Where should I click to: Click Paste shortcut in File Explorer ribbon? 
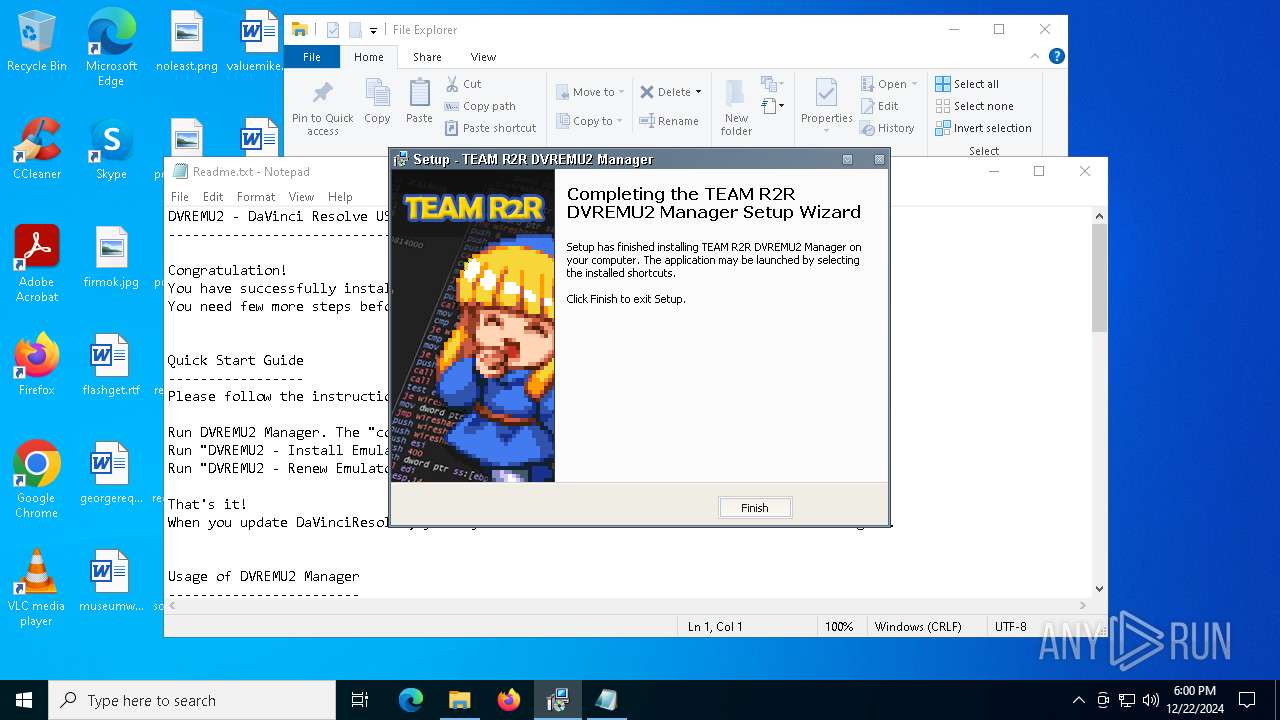(491, 128)
